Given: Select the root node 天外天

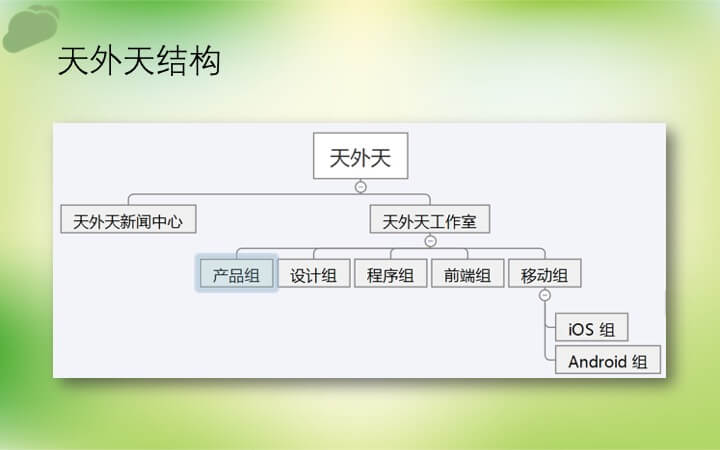Looking at the screenshot, I should tap(360, 156).
